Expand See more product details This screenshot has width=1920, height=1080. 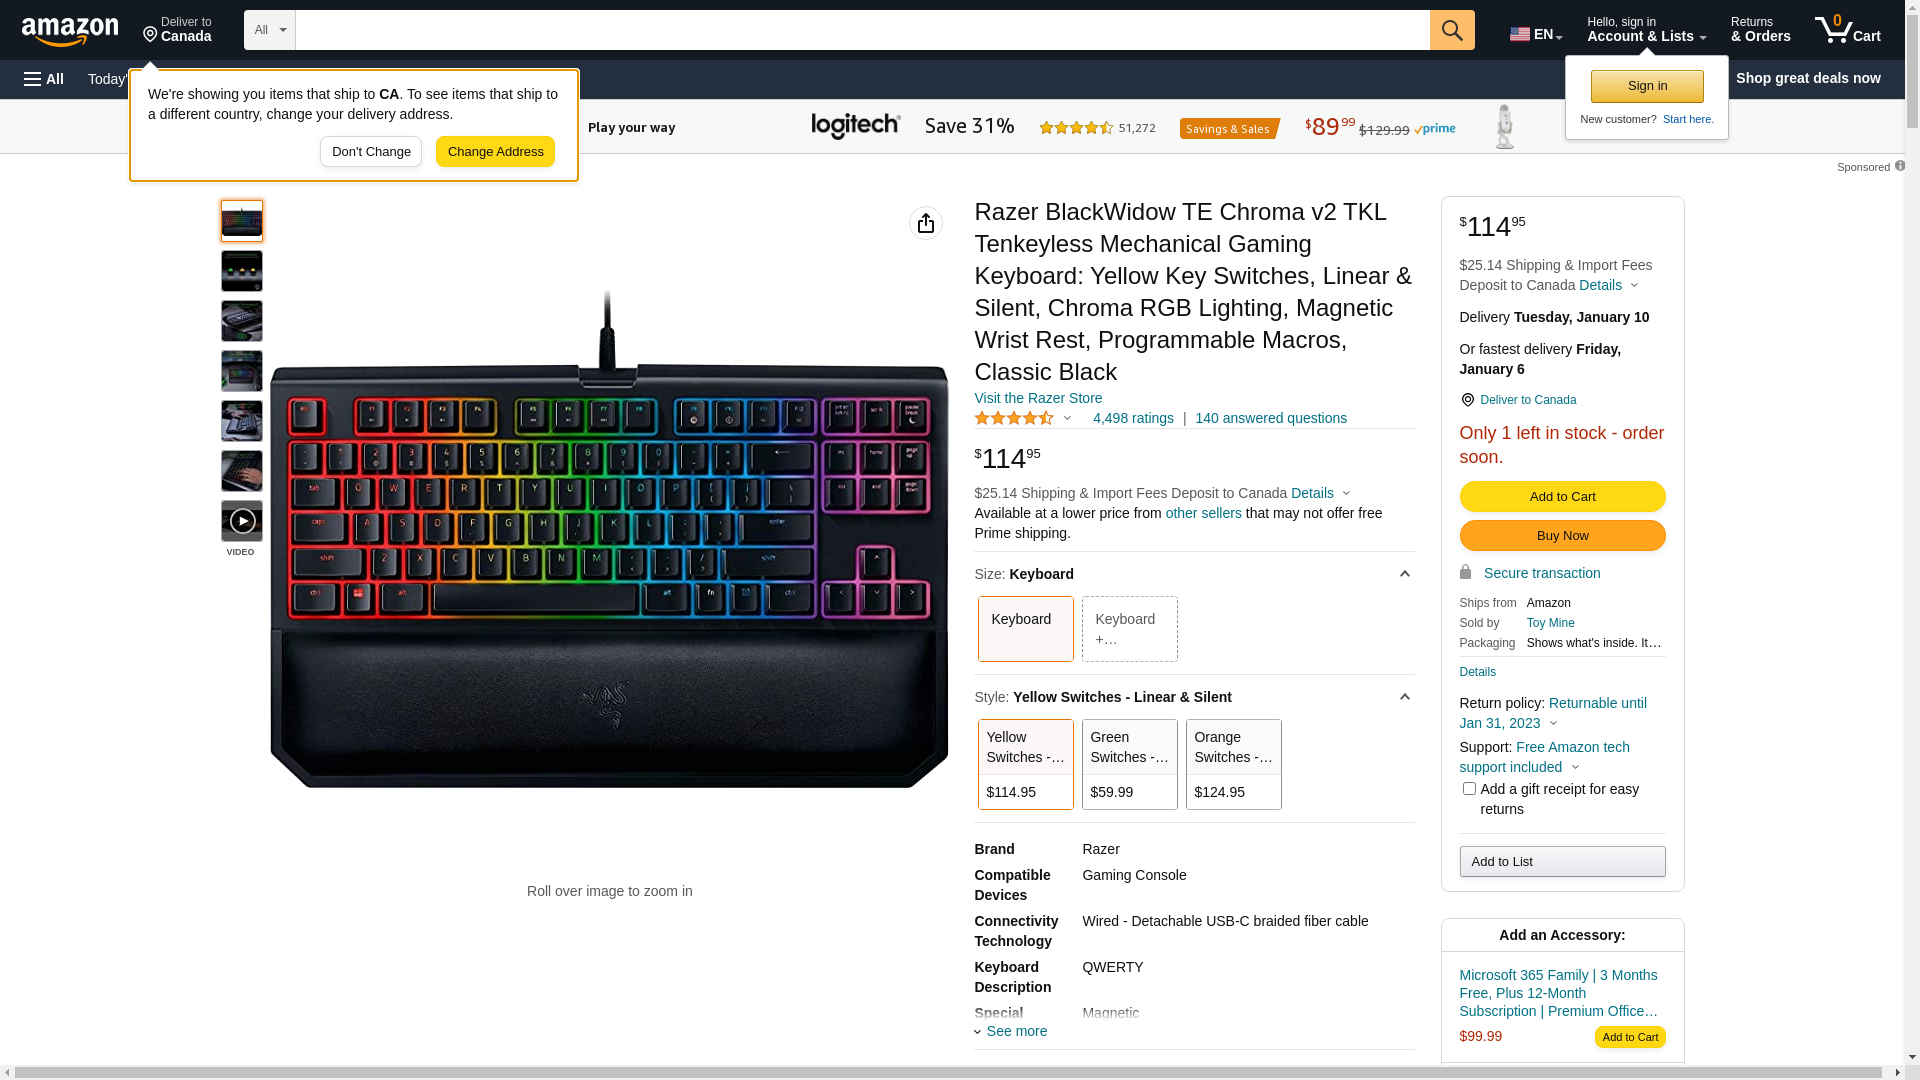pos(1011,1031)
